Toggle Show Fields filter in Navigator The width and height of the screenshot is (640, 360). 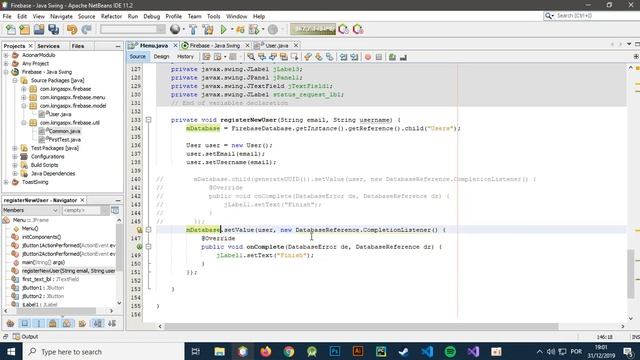24,324
